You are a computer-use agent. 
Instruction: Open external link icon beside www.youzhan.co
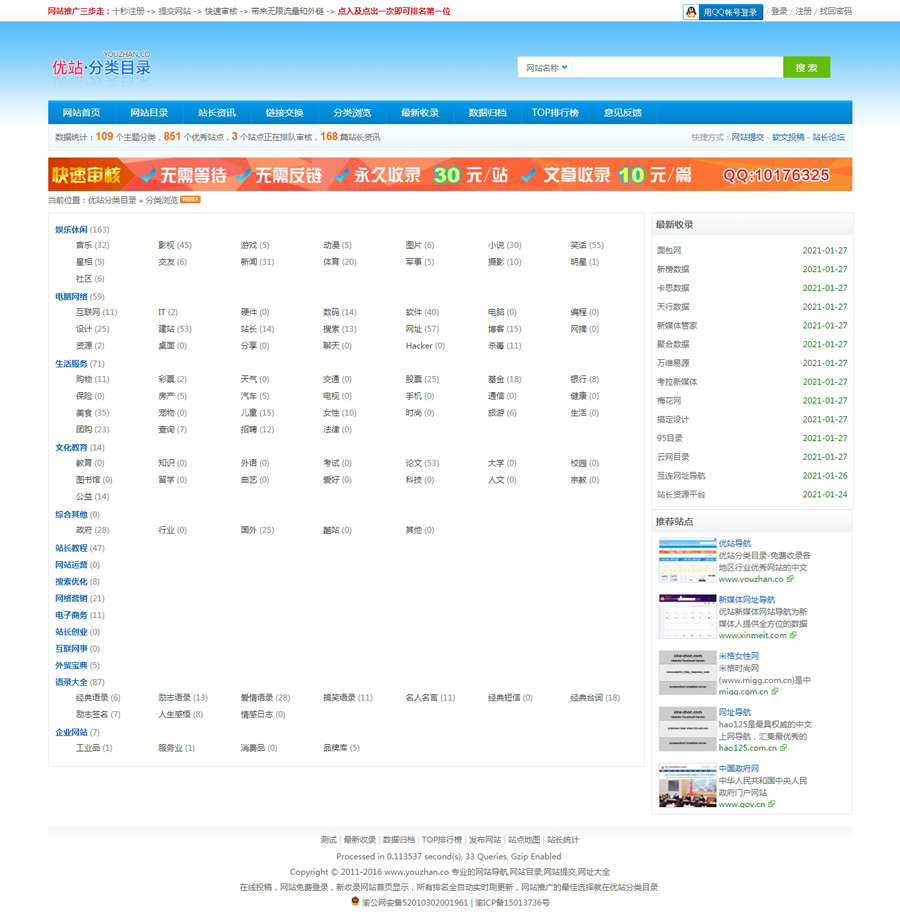click(790, 579)
